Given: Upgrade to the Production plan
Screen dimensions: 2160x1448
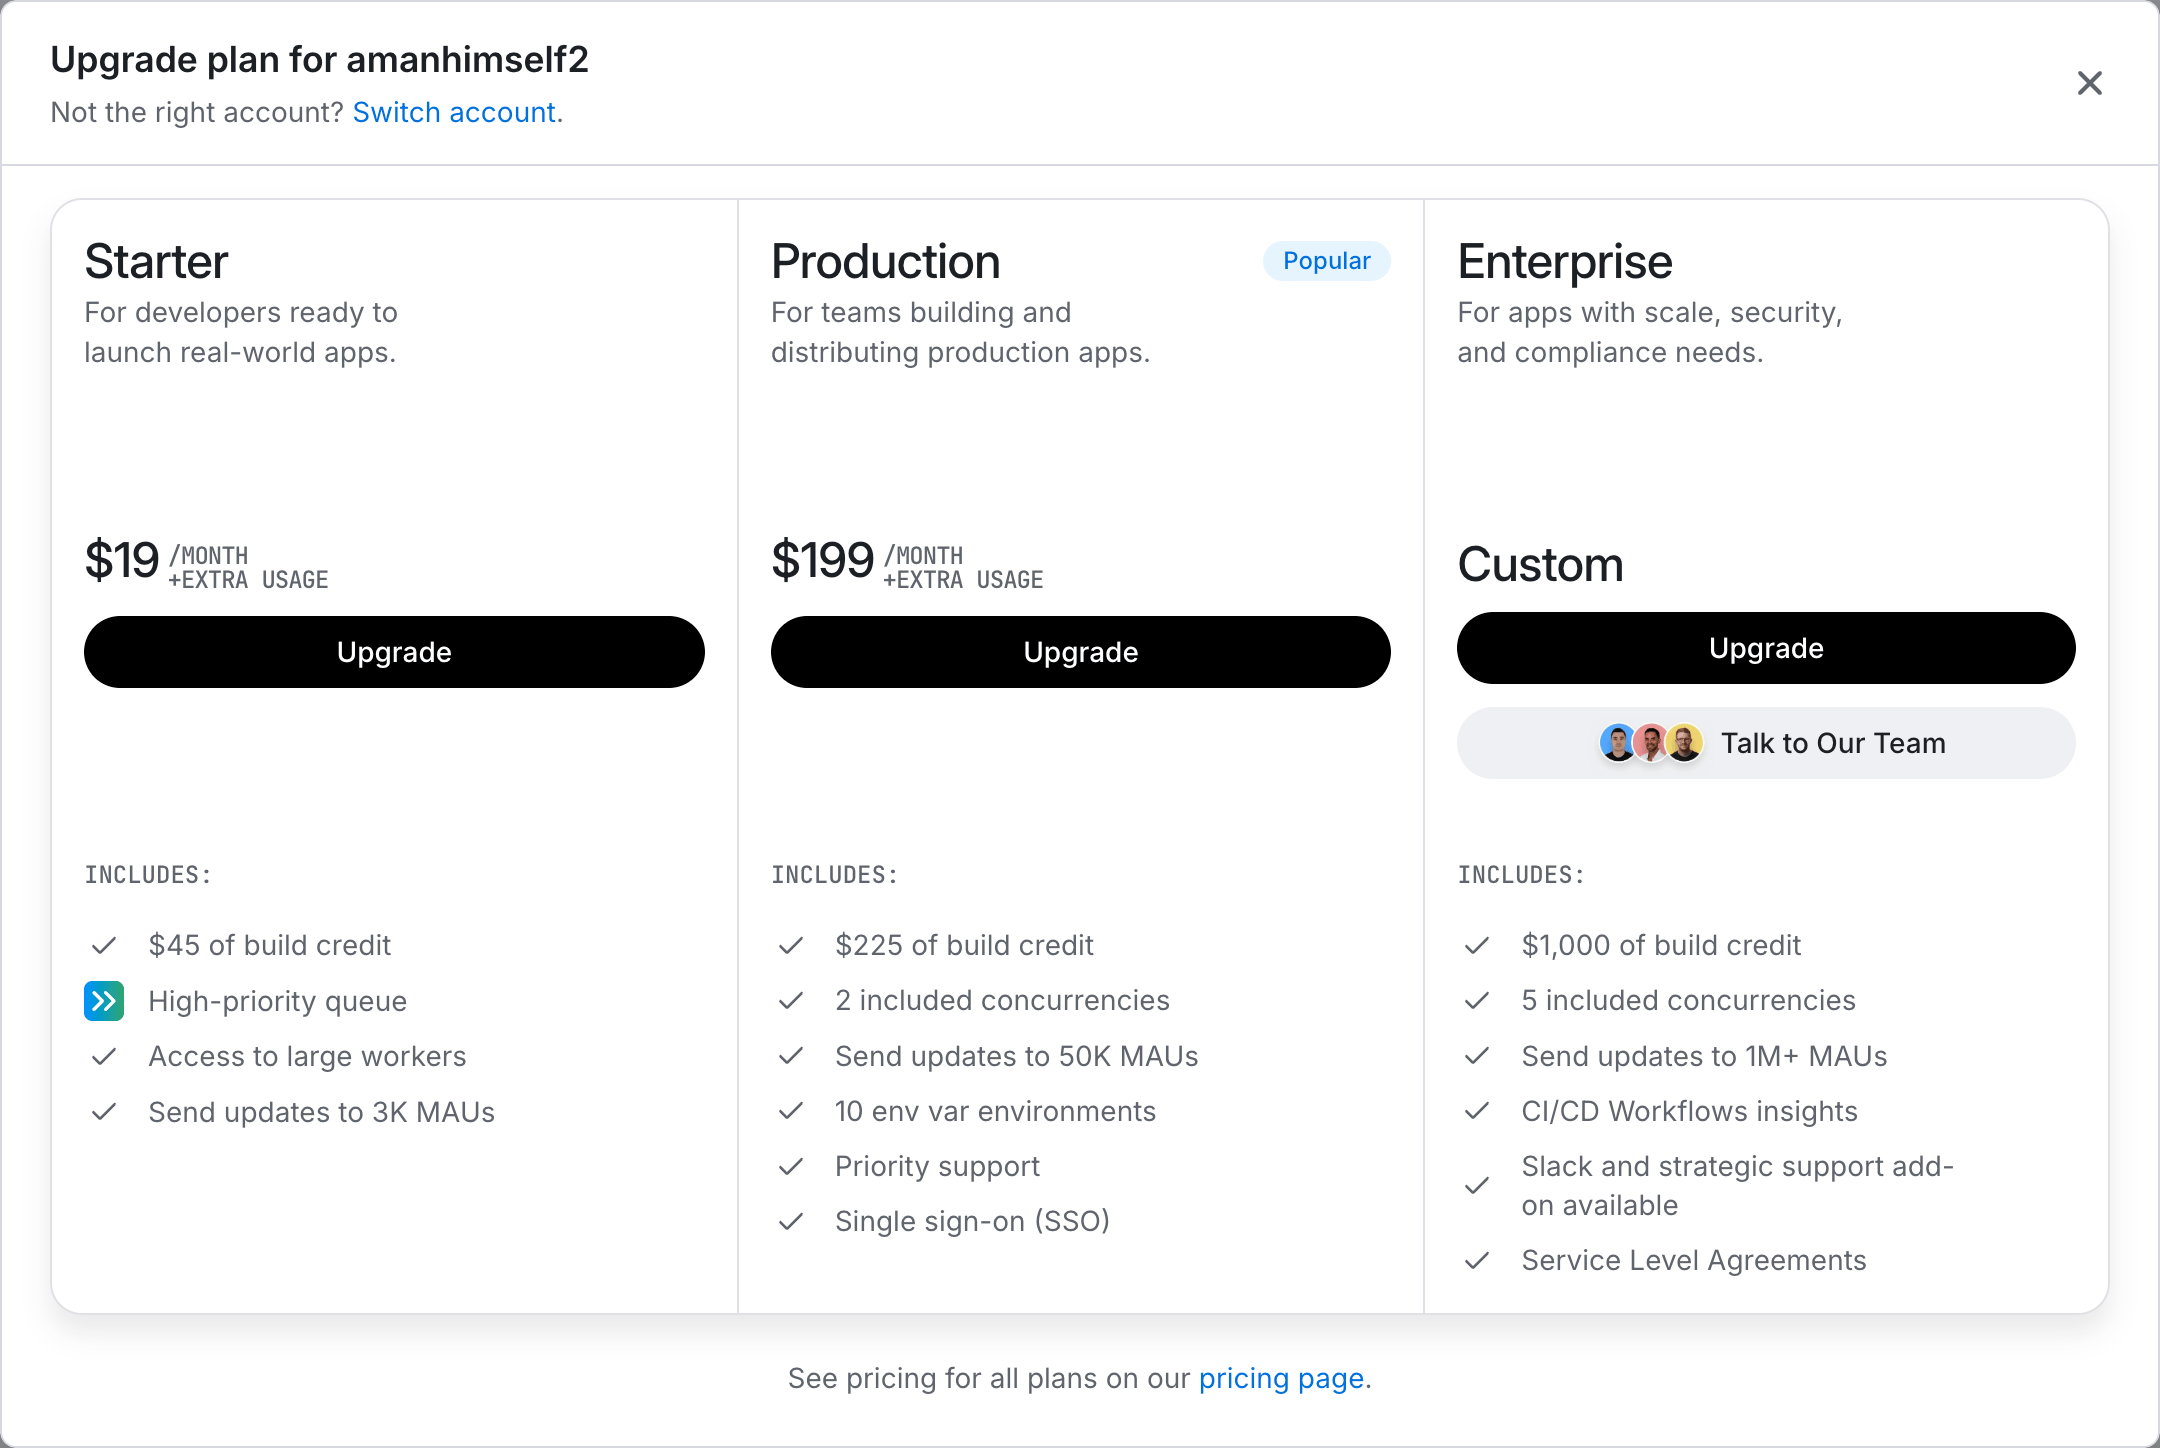Looking at the screenshot, I should 1080,652.
